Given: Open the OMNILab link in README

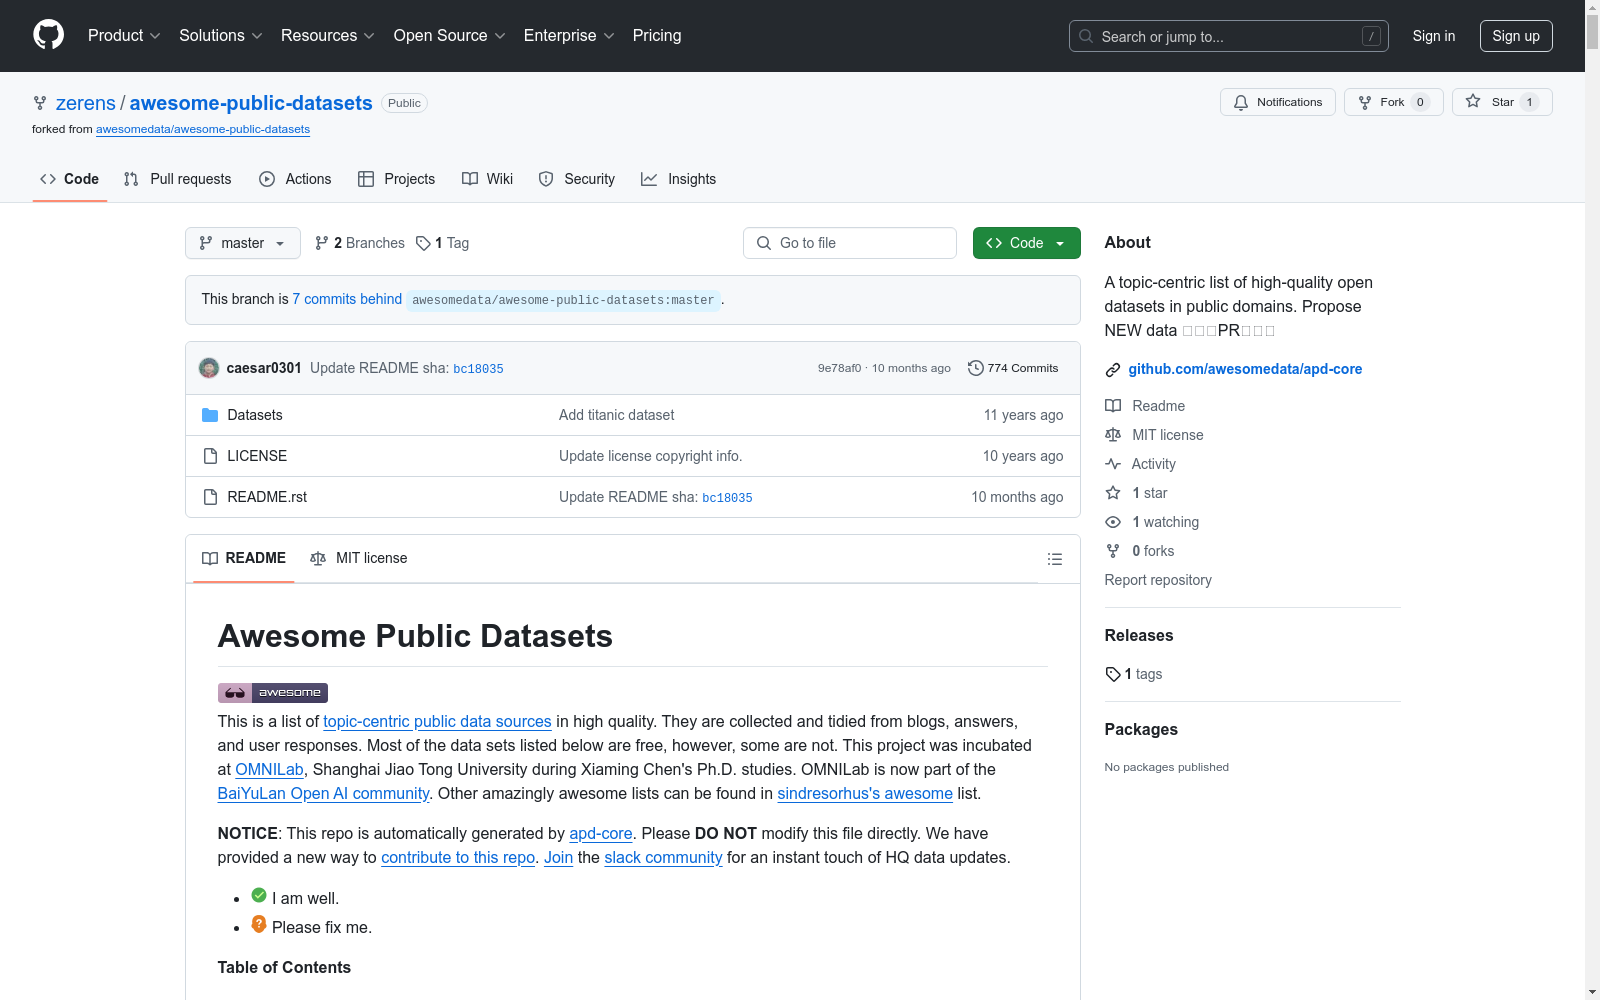Looking at the screenshot, I should coord(269,769).
